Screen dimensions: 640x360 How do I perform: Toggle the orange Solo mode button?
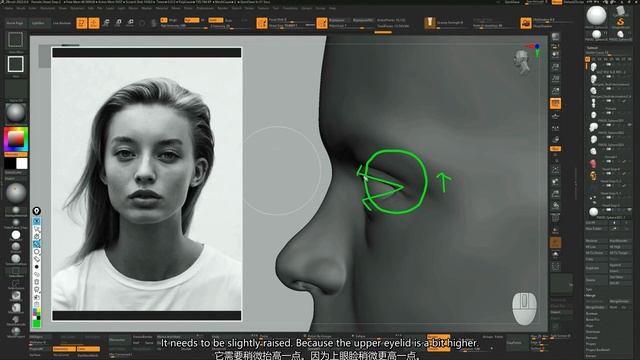pyautogui.click(x=556, y=243)
